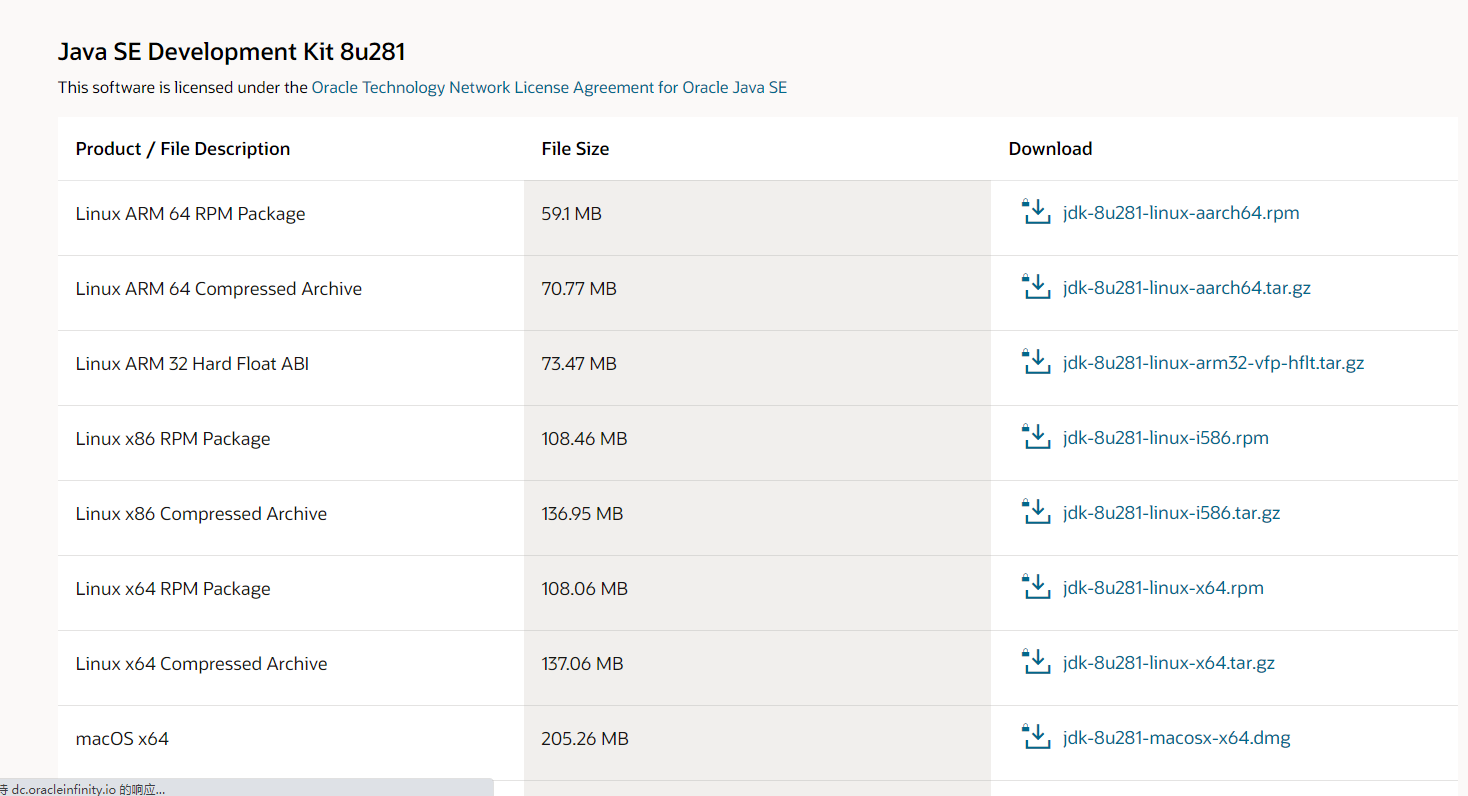
Task: Click download icon for jdk-8u281-linux-aarch64.rpm
Action: (1036, 212)
